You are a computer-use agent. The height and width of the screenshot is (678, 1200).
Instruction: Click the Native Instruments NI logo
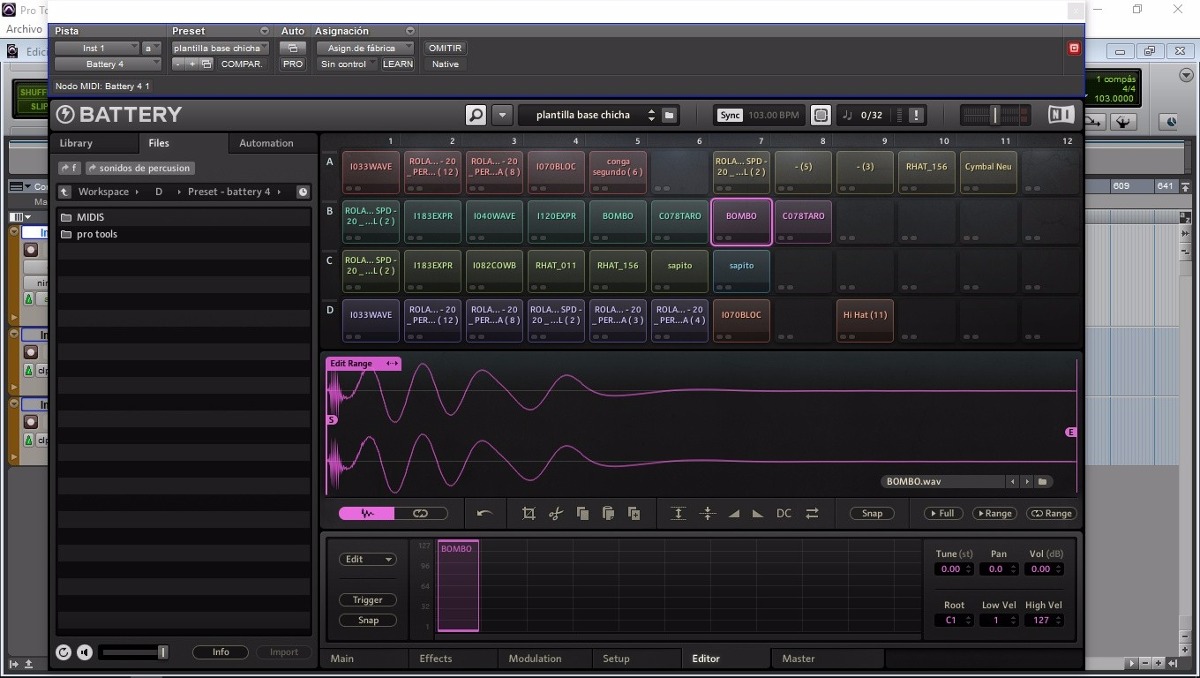tap(1061, 115)
